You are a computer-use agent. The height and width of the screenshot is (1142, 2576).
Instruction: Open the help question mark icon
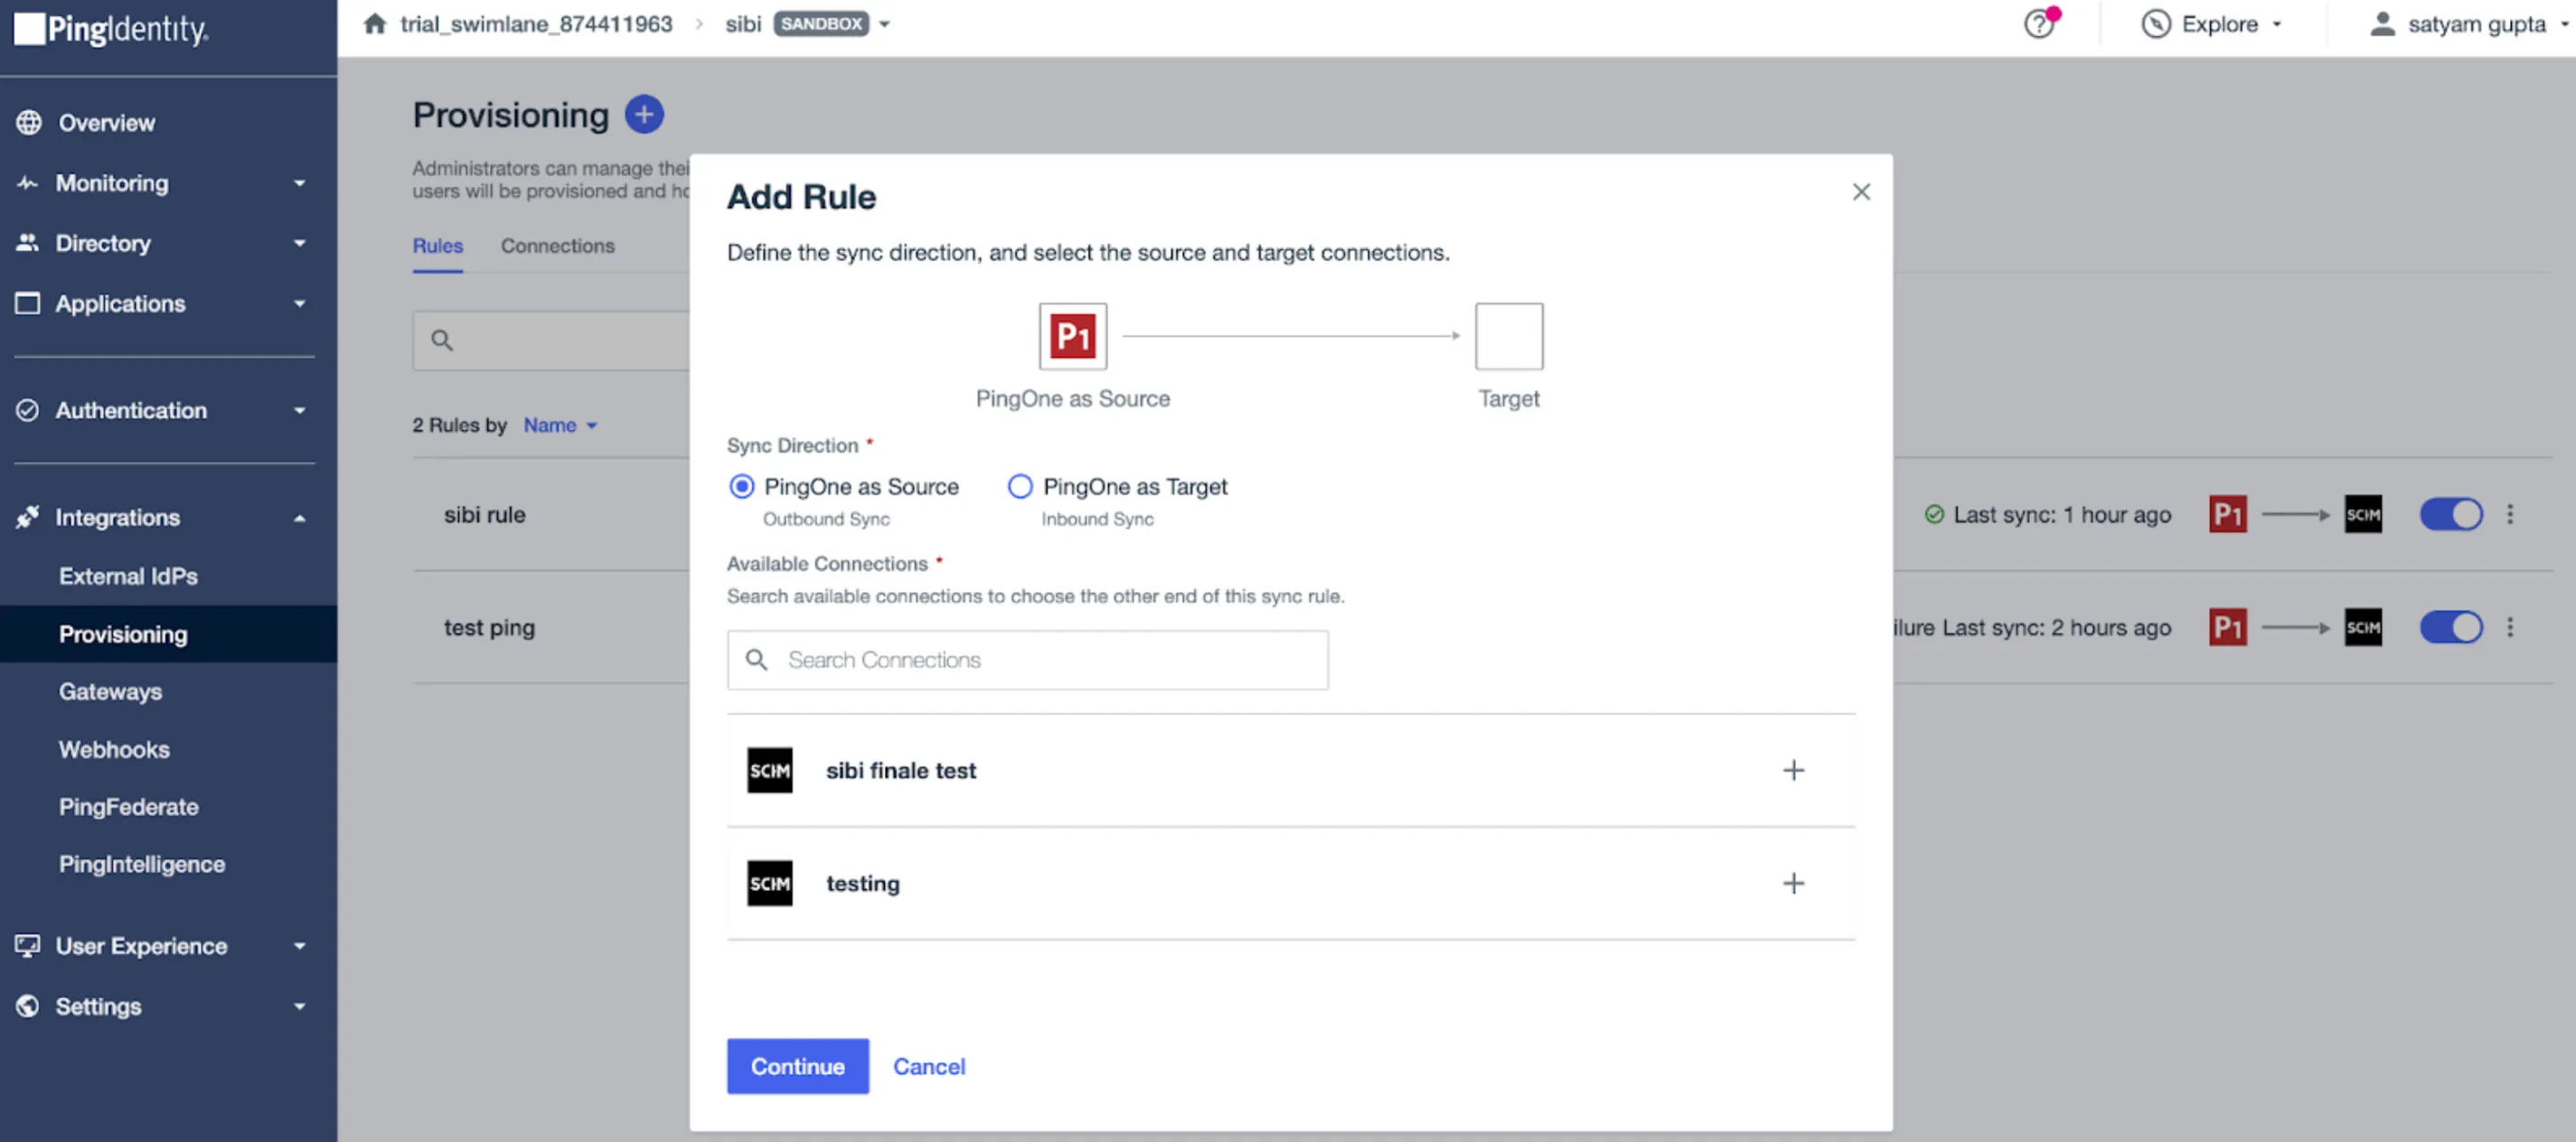[x=2038, y=23]
